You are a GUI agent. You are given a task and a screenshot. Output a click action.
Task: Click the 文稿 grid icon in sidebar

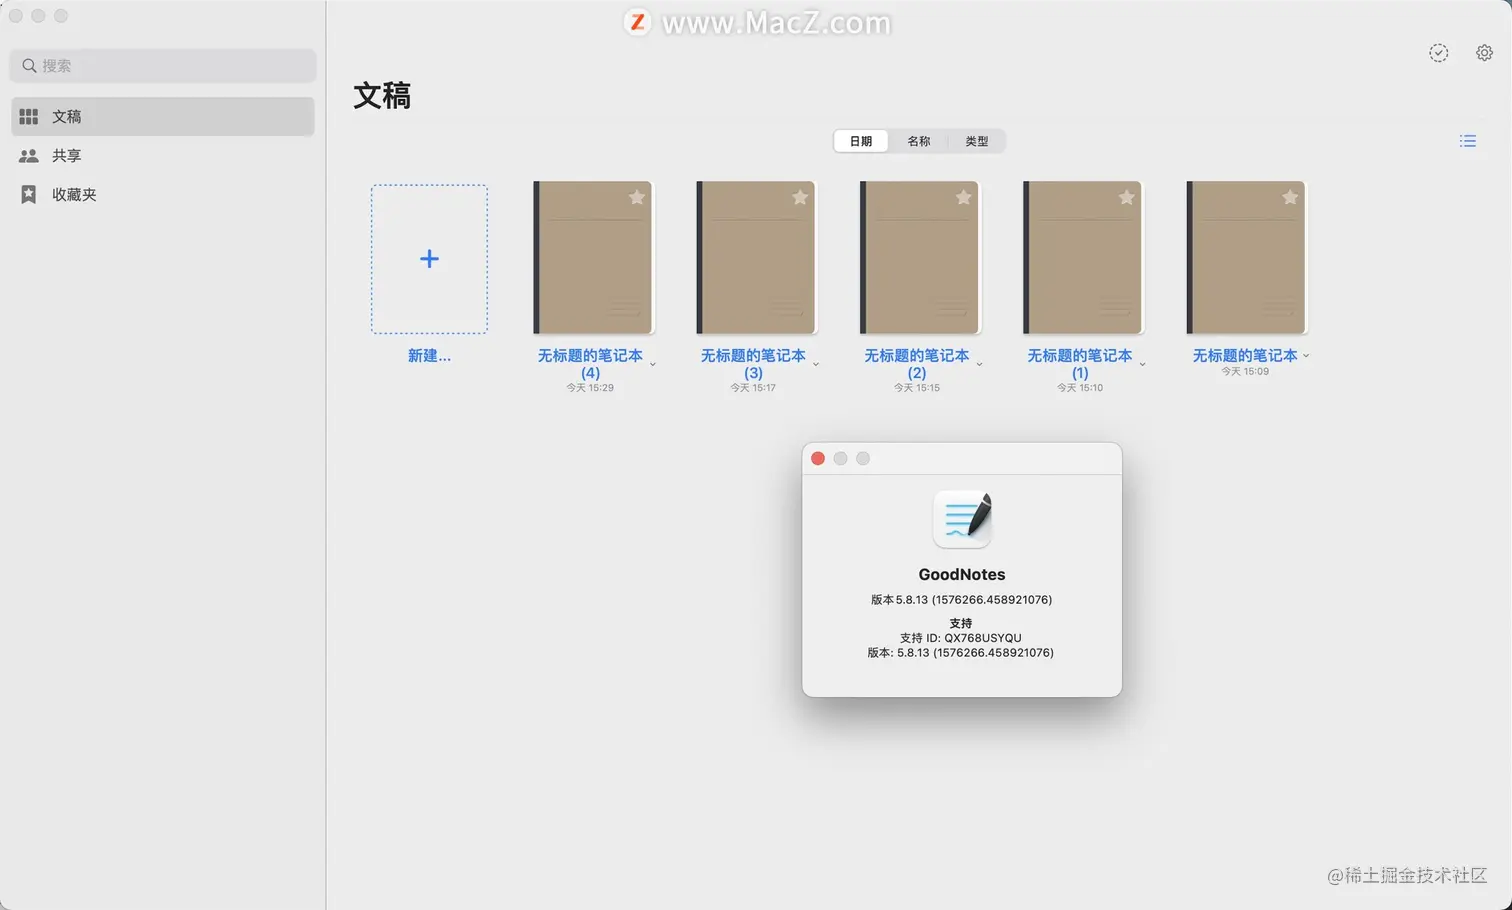tap(29, 117)
